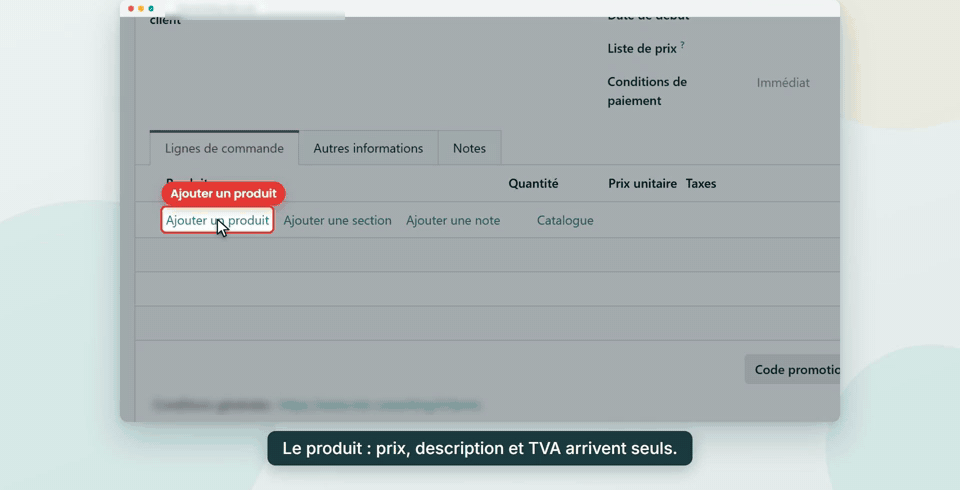Click the Liste de prix help question mark
960x490 pixels.
[x=683, y=45]
